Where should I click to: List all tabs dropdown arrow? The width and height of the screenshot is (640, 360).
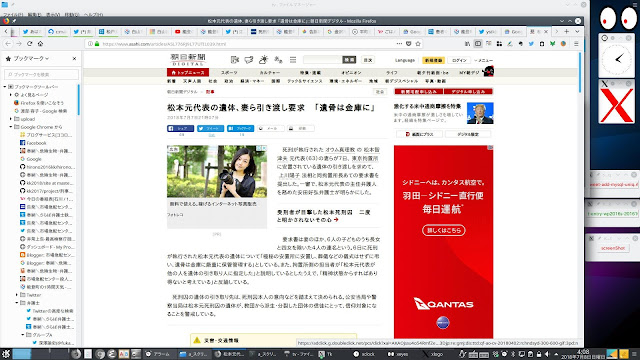577,31
